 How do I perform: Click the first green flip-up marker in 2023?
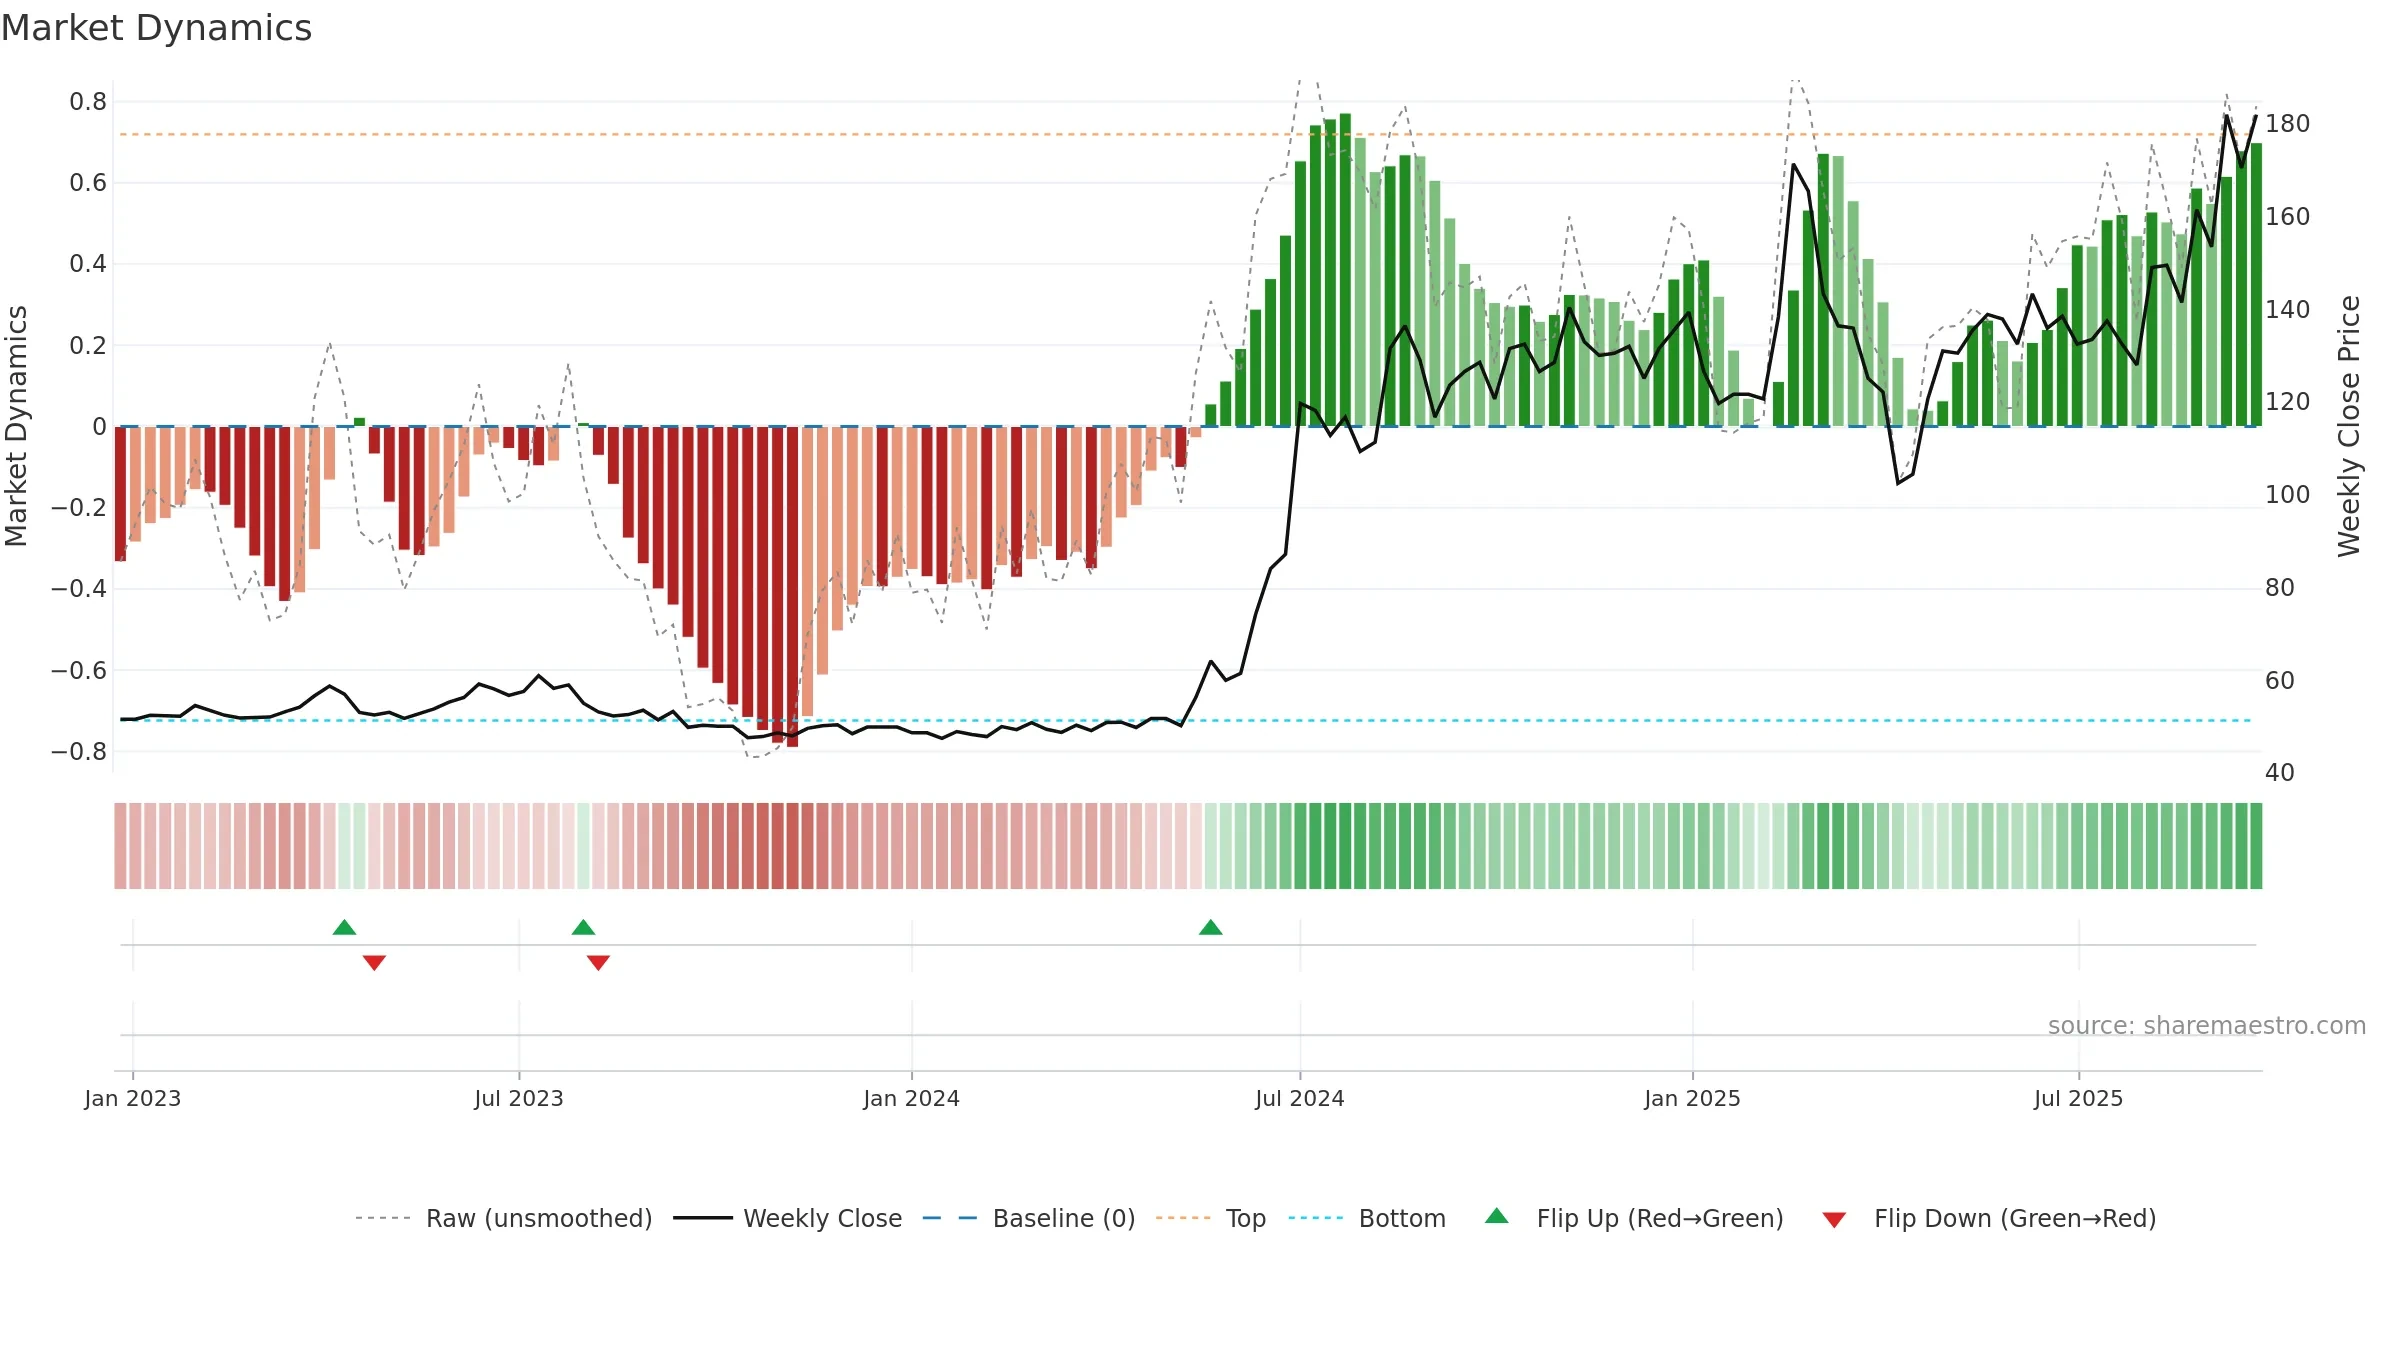pos(344,927)
